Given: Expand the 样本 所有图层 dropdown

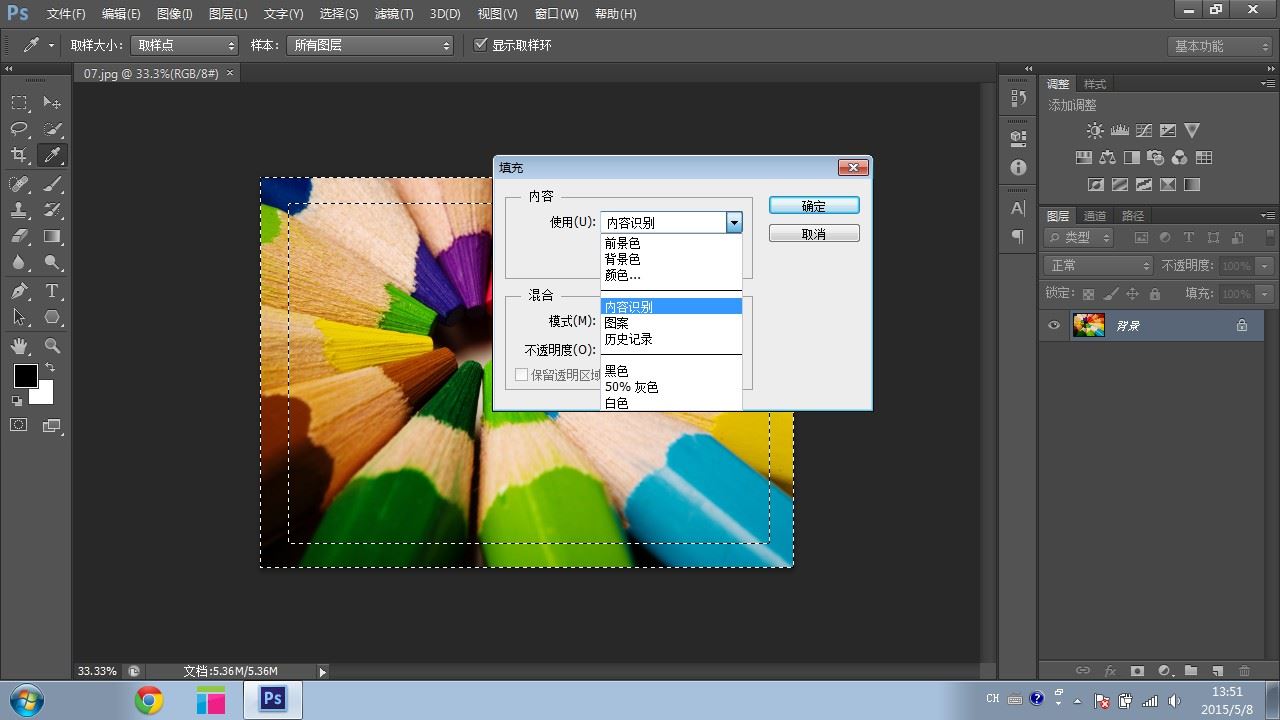Looking at the screenshot, I should coord(370,46).
